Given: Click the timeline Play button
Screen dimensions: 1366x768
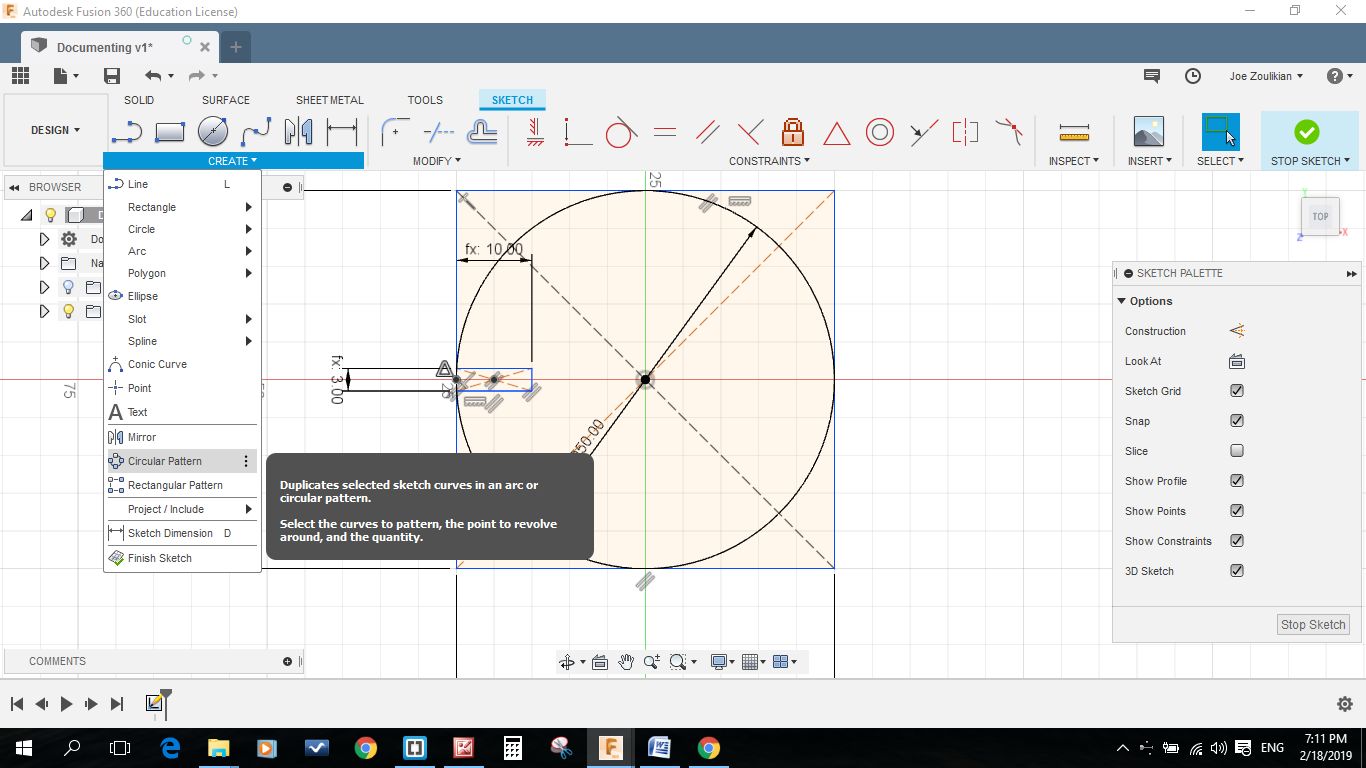Looking at the screenshot, I should (66, 704).
